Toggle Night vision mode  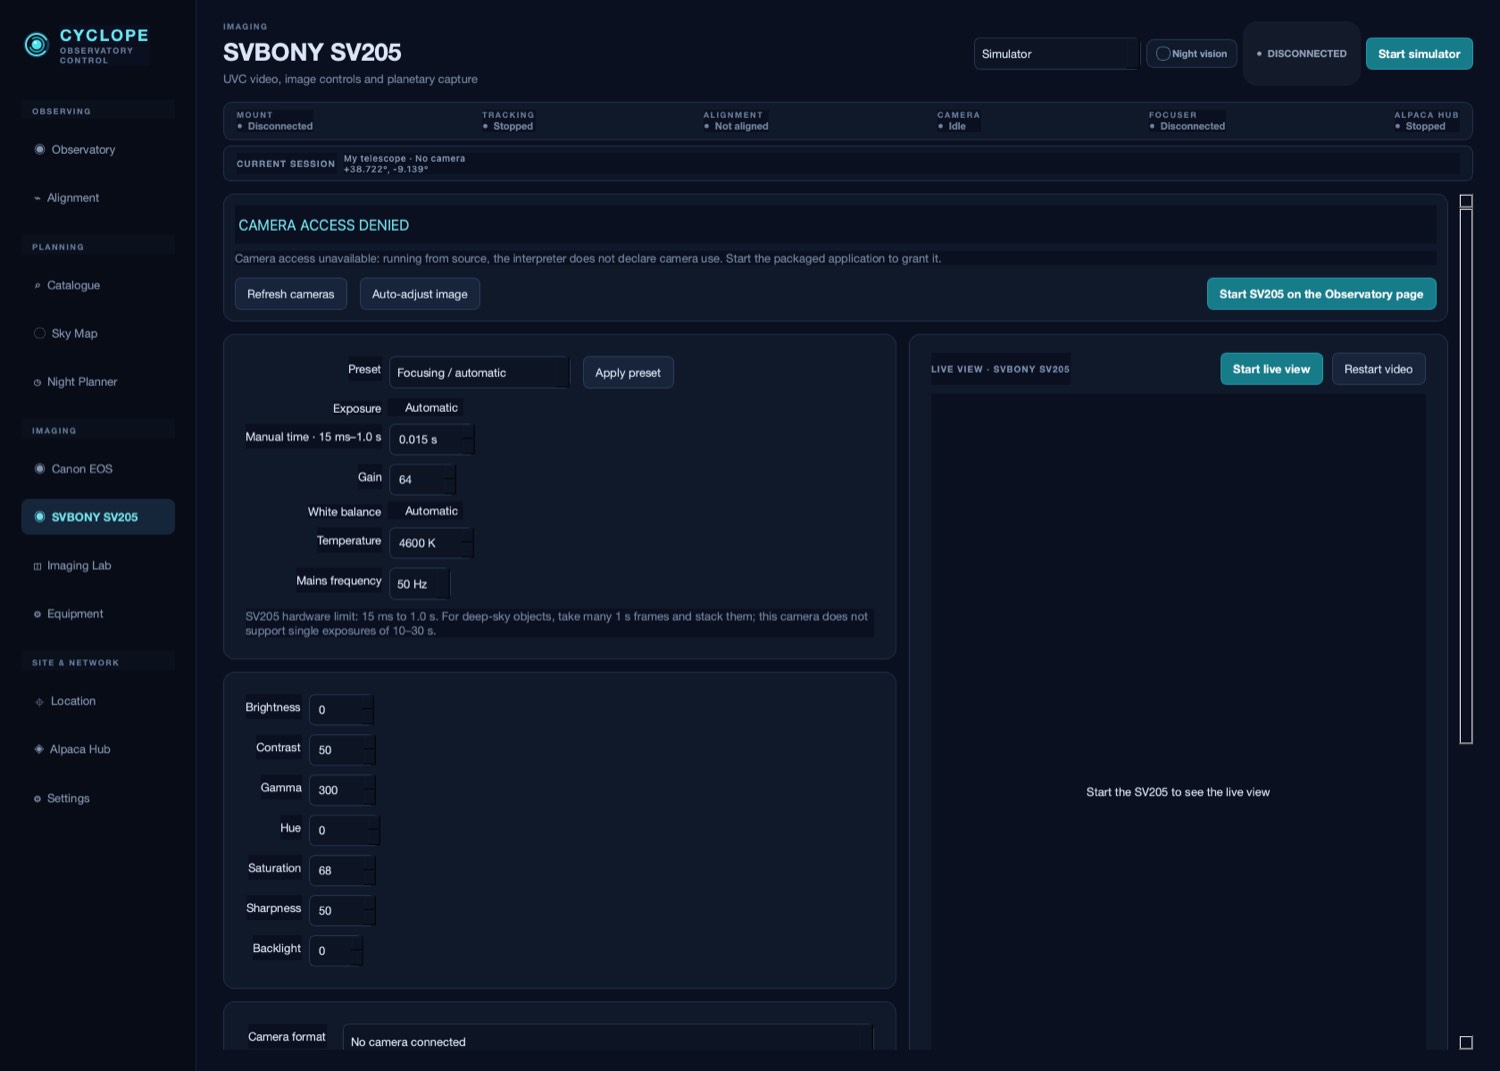click(x=1192, y=54)
